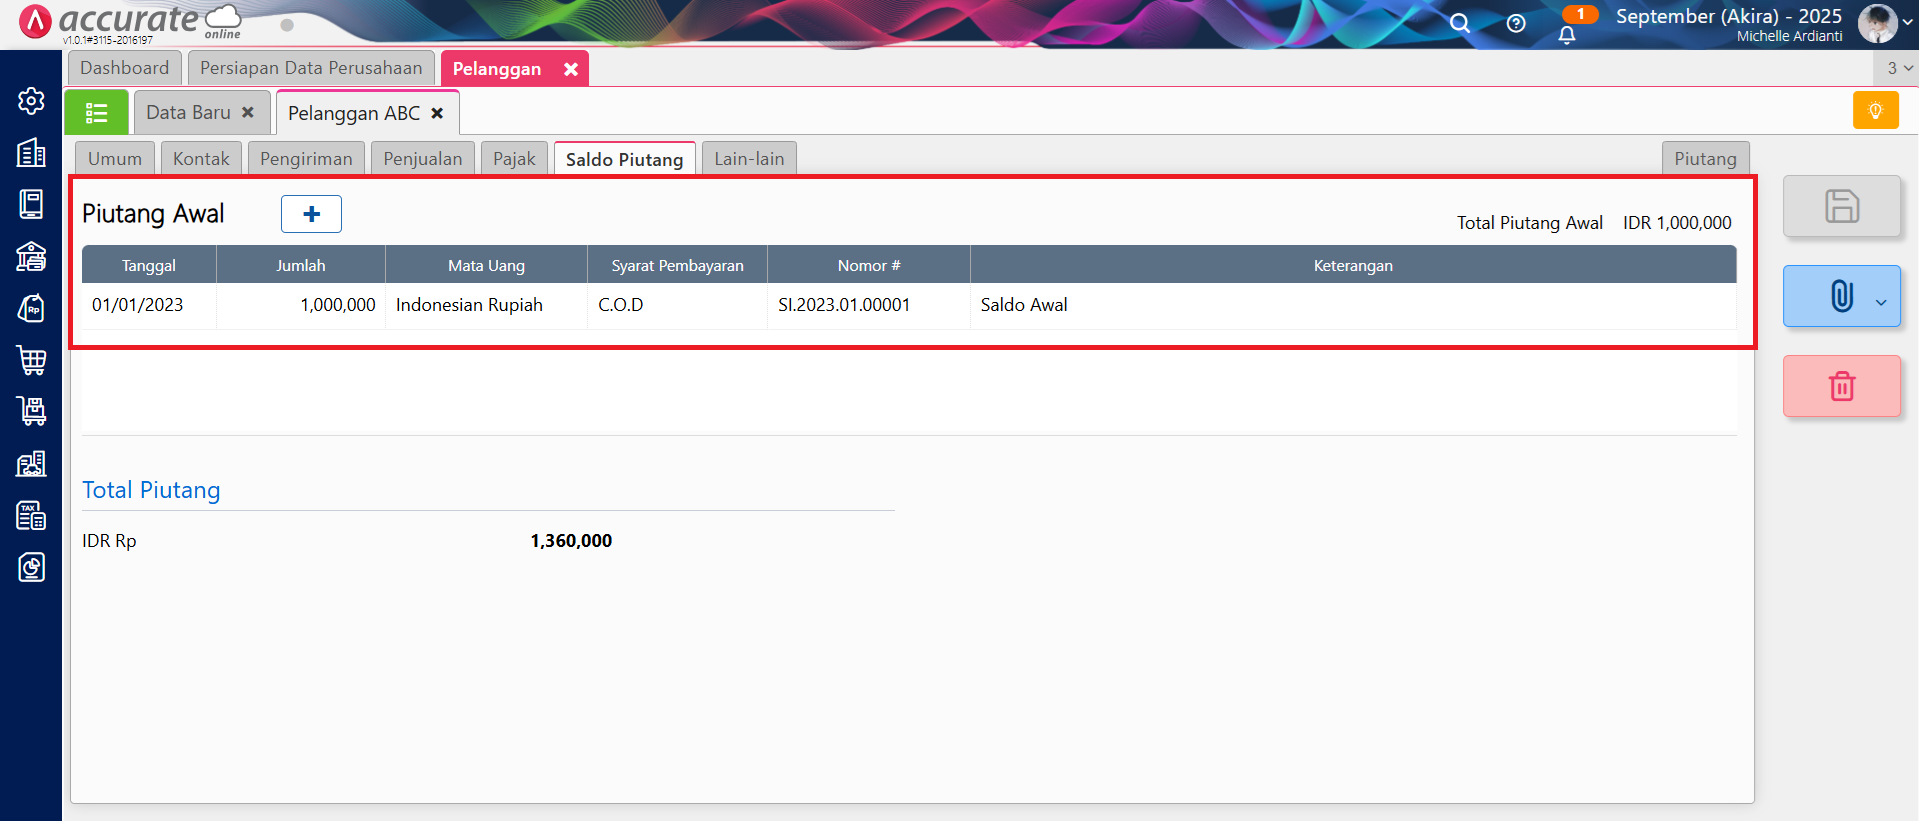The width and height of the screenshot is (1919, 821).
Task: Add new Piutang Awal with plus button
Action: 311,214
